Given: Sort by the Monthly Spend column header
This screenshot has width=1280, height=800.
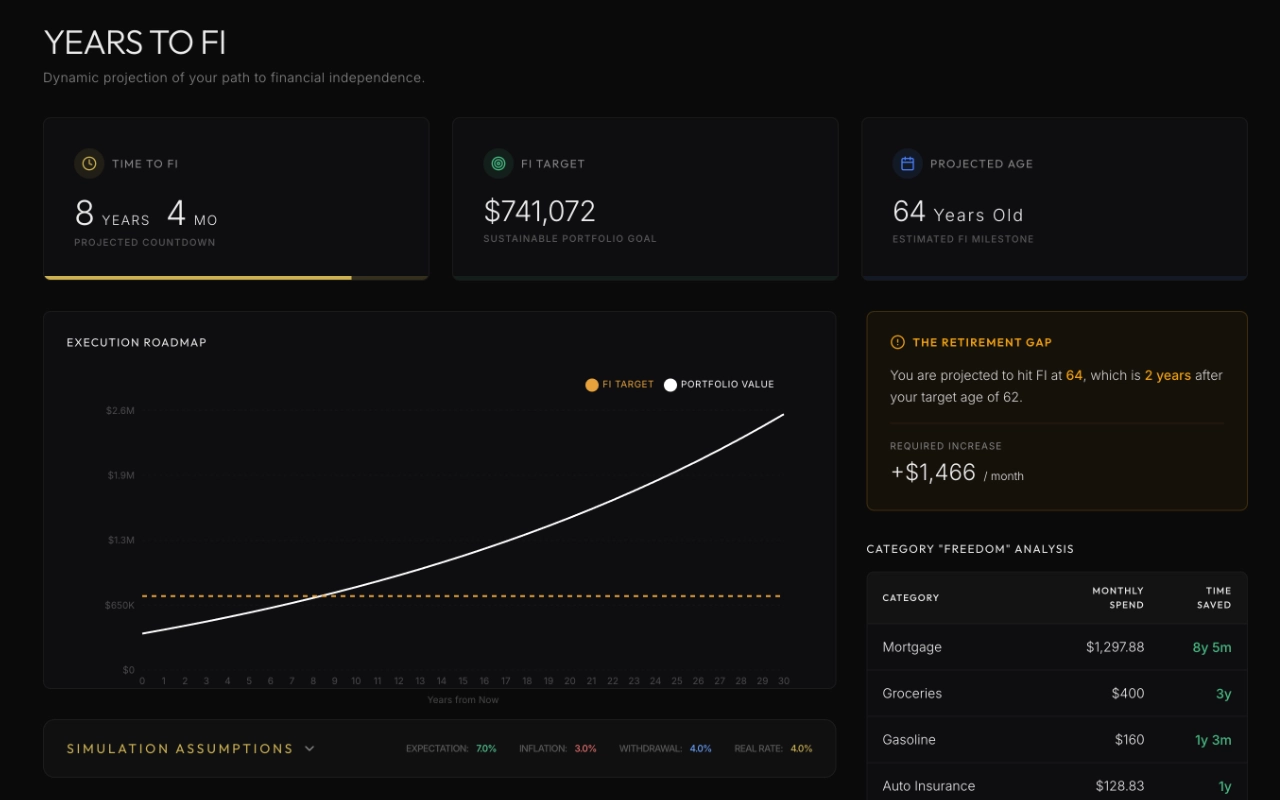Looking at the screenshot, I should click(x=1117, y=598).
